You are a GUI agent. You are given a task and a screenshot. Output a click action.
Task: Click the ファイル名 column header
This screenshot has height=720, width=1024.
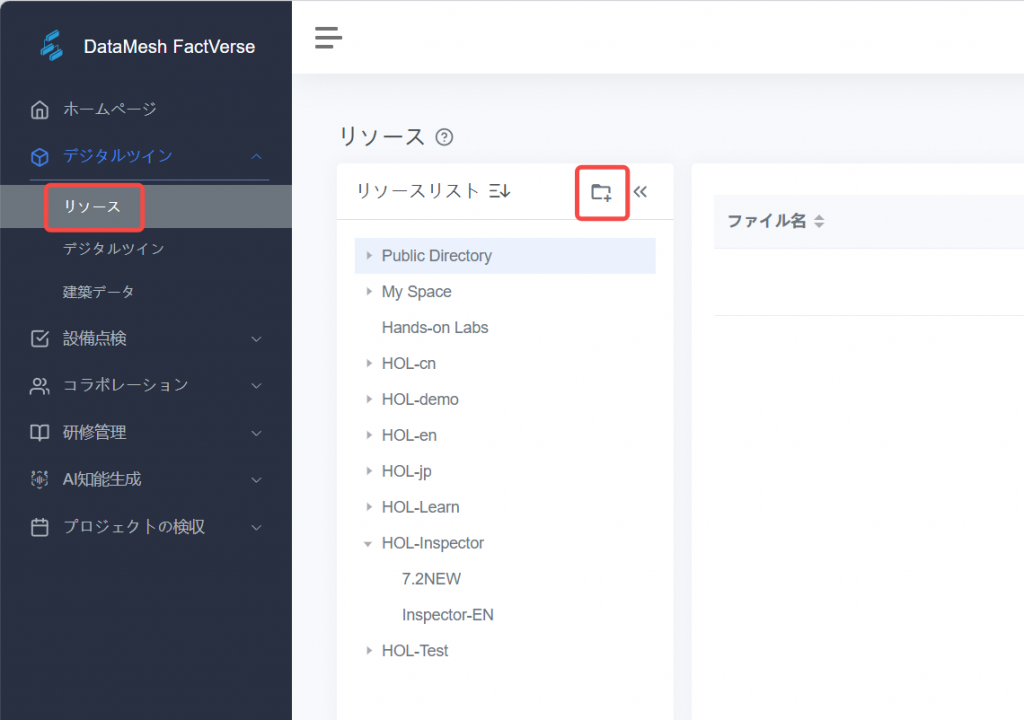[x=767, y=221]
